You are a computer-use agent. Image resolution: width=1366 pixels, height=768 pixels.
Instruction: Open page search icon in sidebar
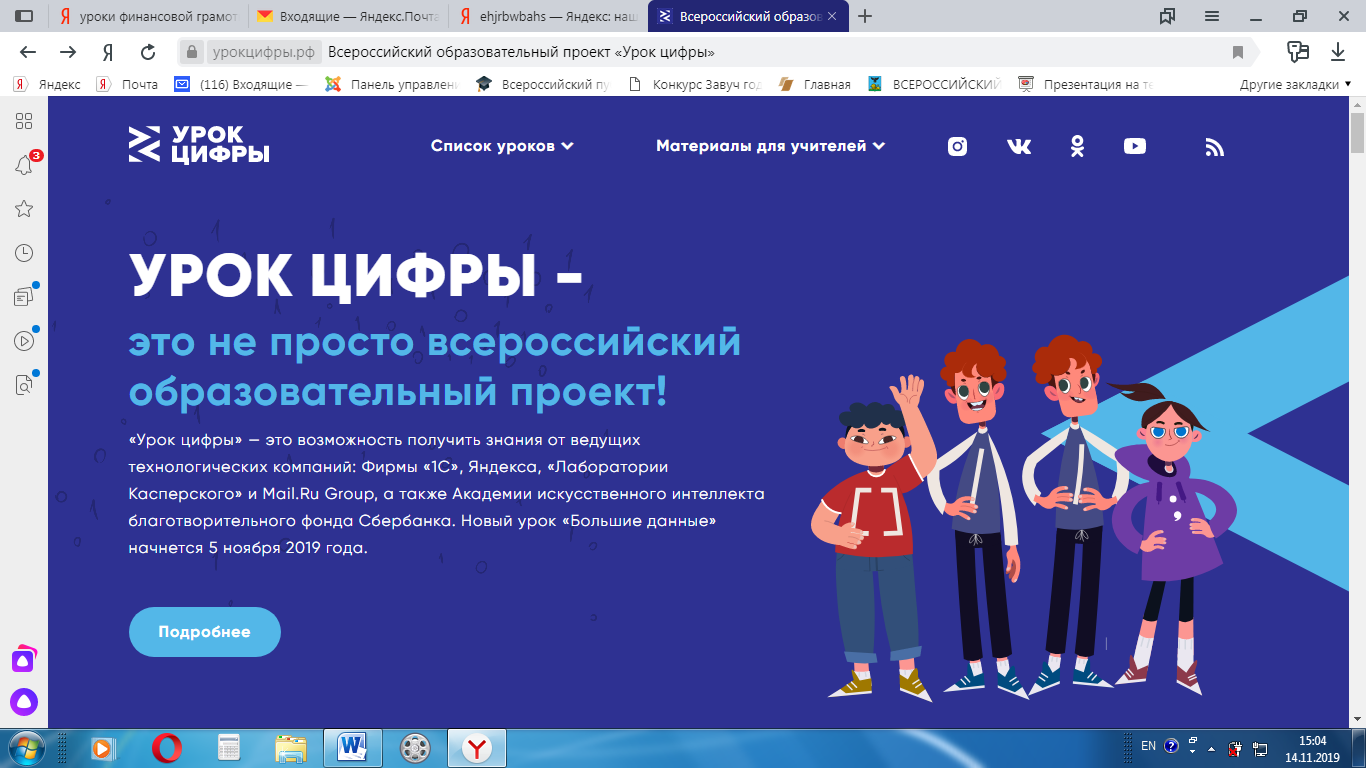[24, 385]
